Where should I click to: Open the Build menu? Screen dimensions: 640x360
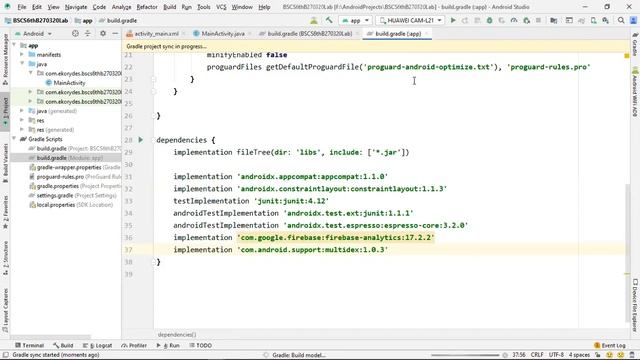169,7
